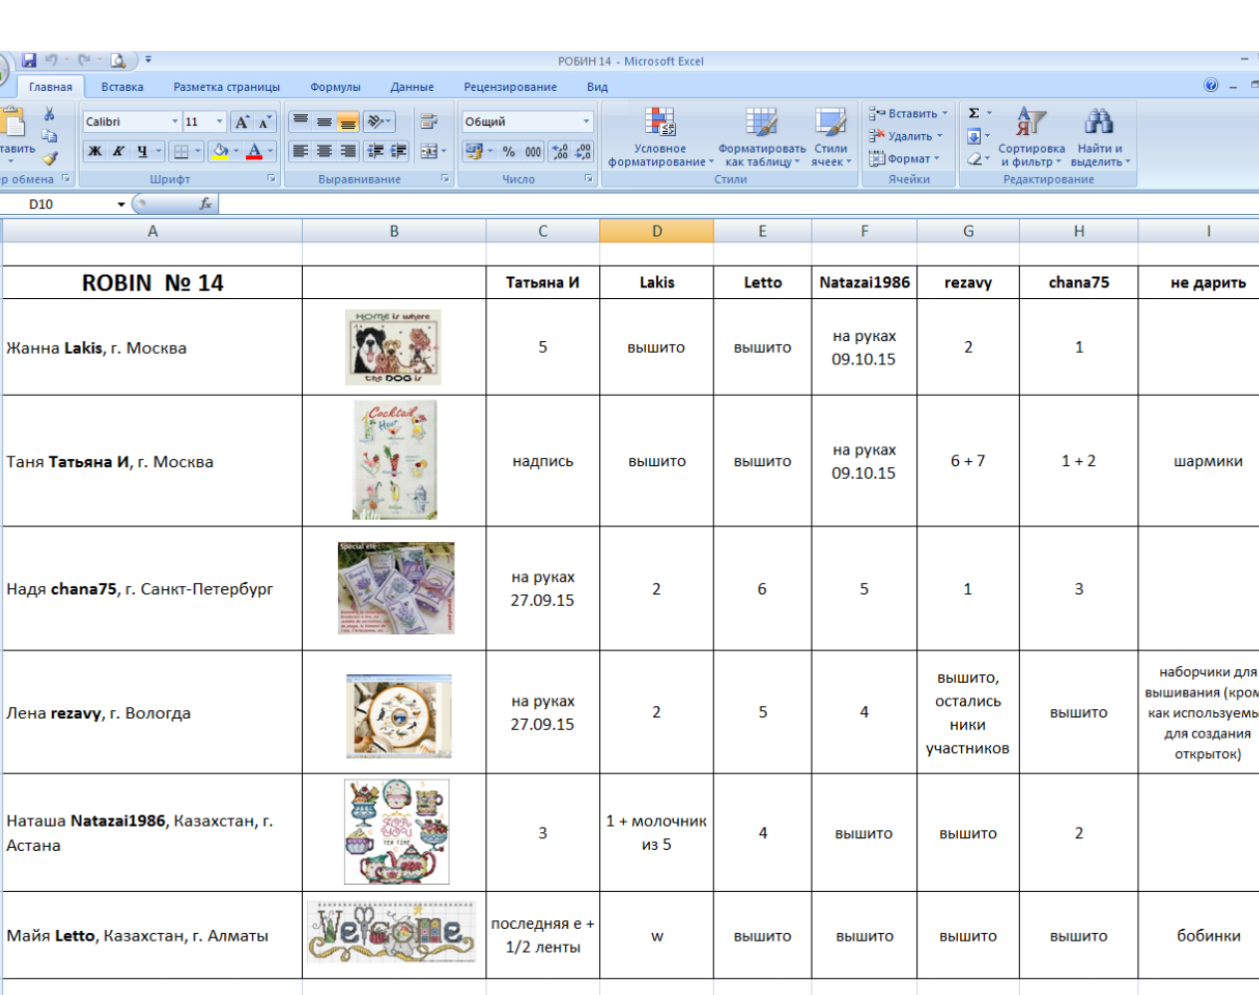Toggle italic formatting (К)
The height and width of the screenshot is (995, 1259).
118,152
